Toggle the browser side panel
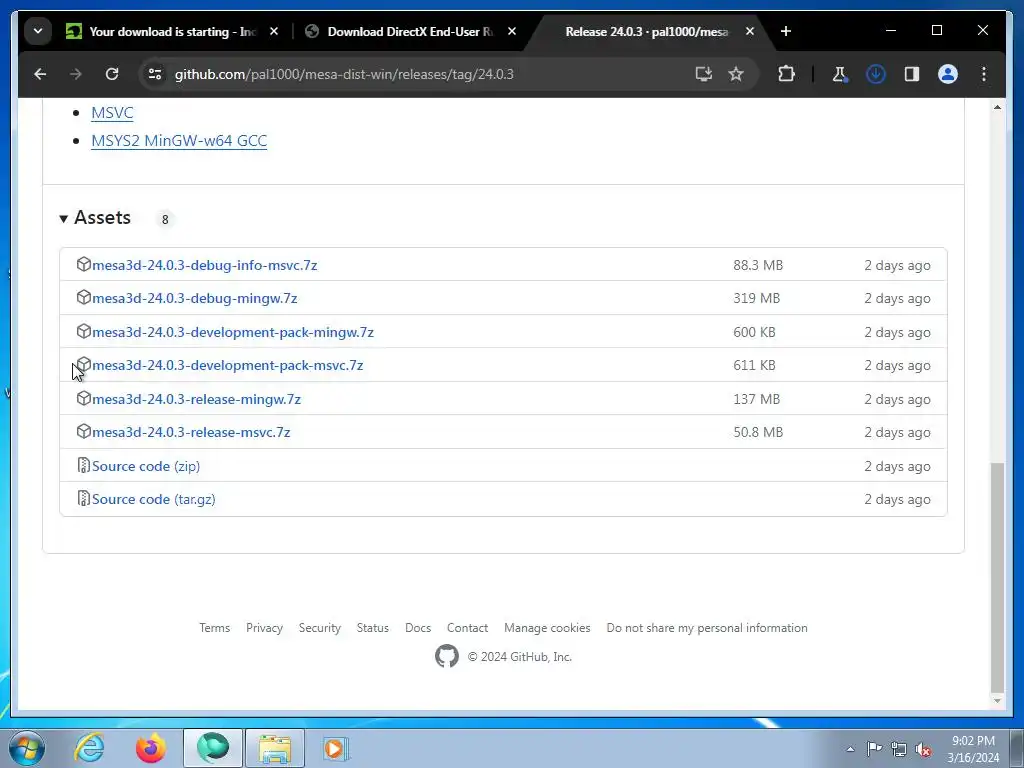1024x768 pixels. coord(912,74)
